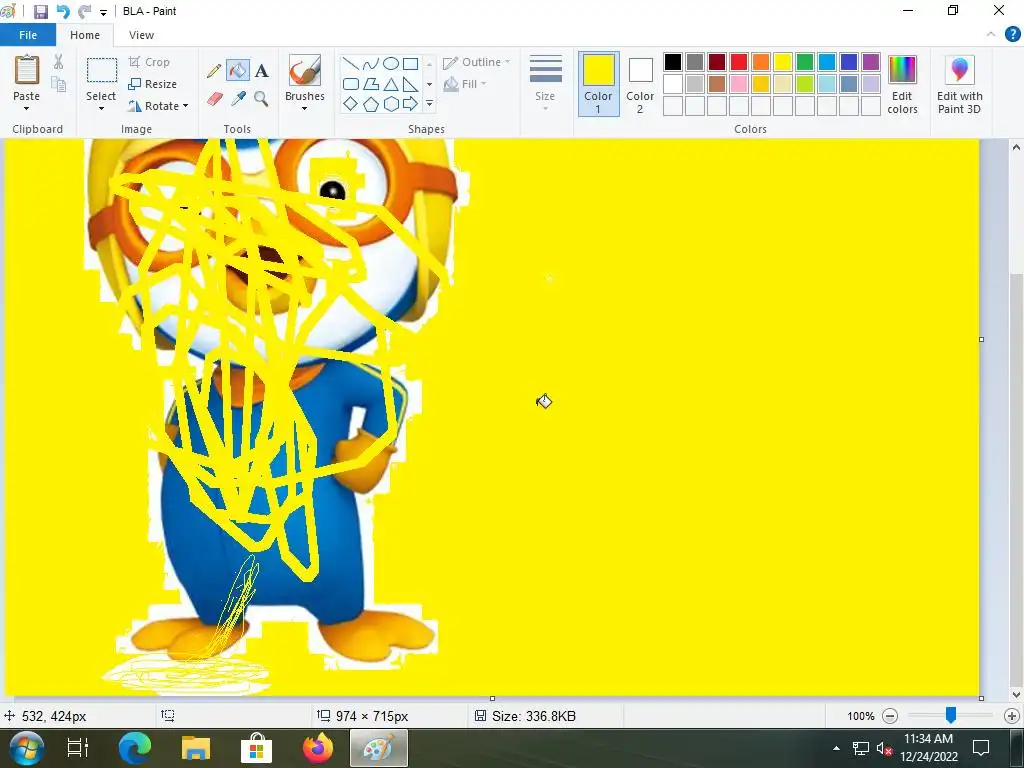Image resolution: width=1024 pixels, height=768 pixels.
Task: Activate Color 2 selector
Action: coord(640,84)
